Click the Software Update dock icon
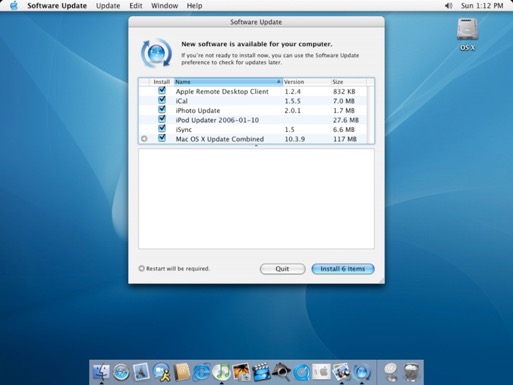Viewport: 513px width, 385px height. (362, 372)
